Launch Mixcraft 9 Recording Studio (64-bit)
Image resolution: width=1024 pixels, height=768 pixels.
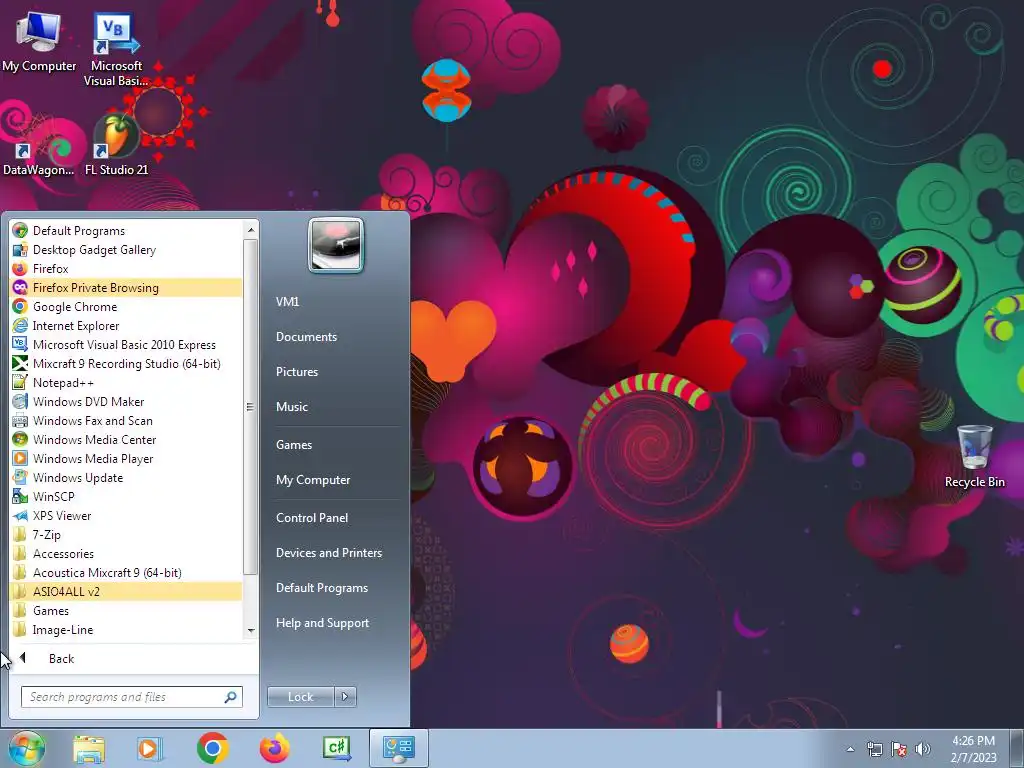127,363
